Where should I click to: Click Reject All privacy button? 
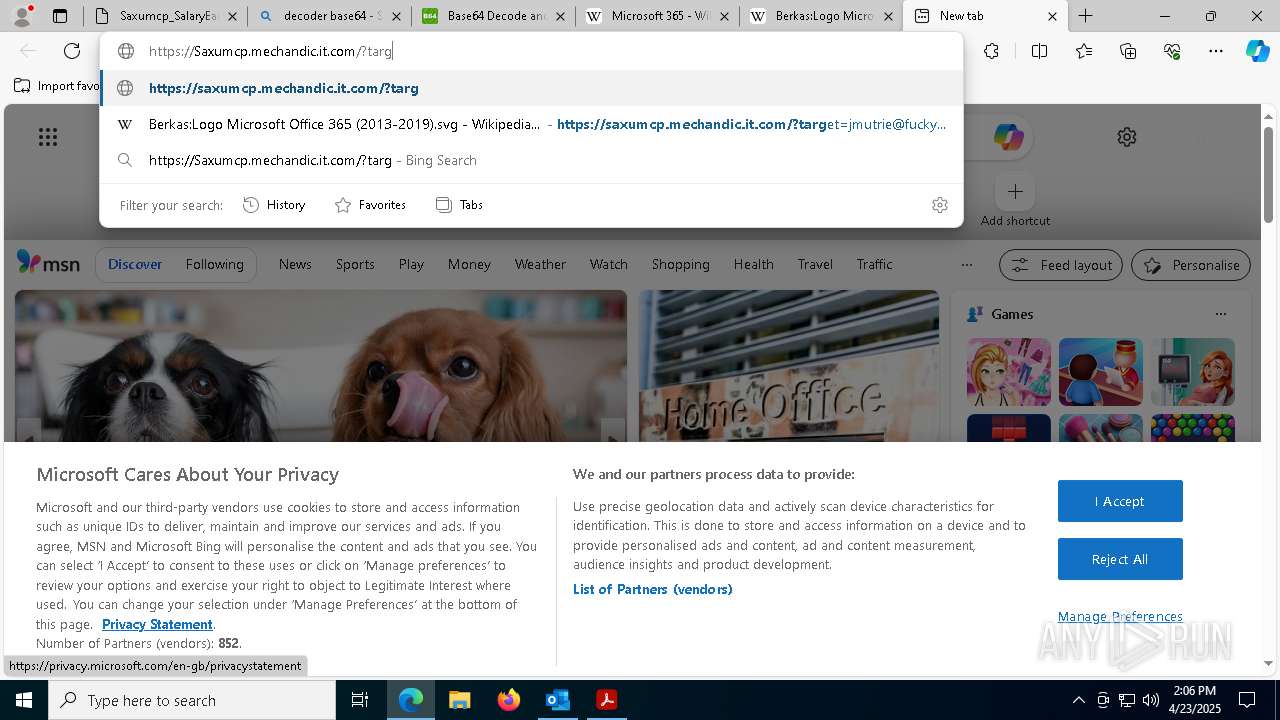coord(1120,559)
